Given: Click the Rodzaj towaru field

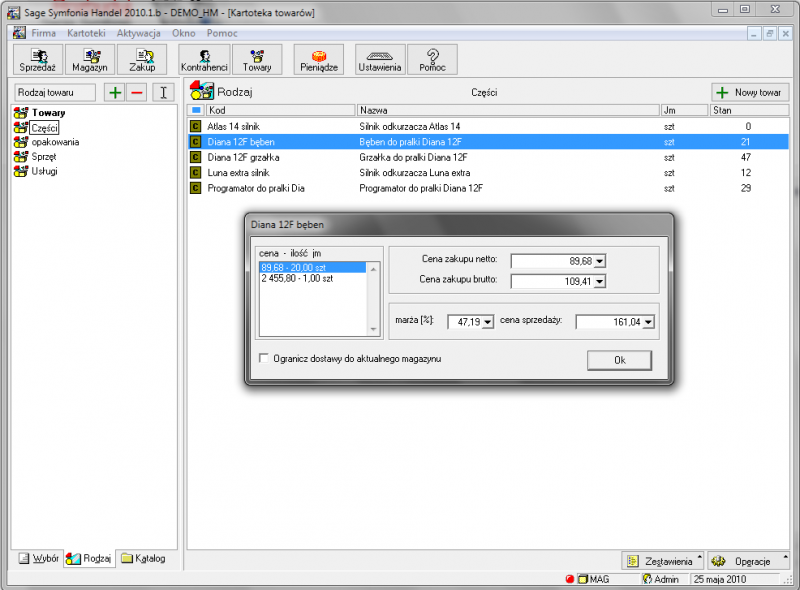Looking at the screenshot, I should 55,92.
